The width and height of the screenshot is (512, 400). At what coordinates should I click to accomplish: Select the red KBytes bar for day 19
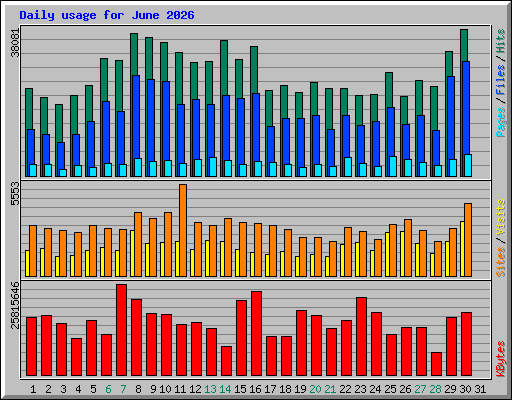[x=301, y=343]
